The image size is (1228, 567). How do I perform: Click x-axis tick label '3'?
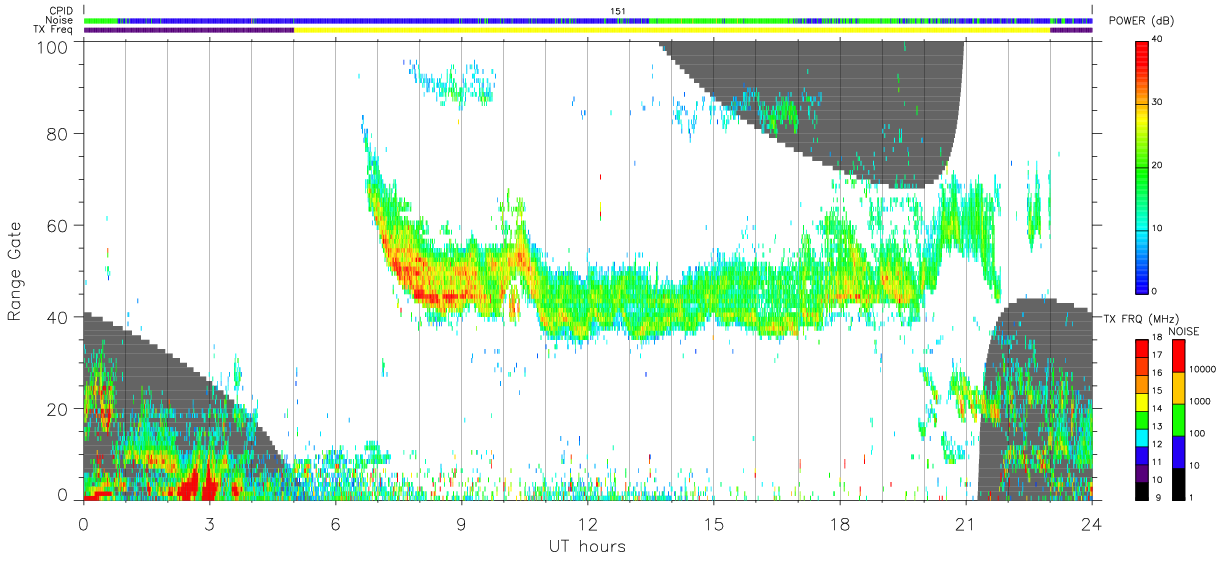pyautogui.click(x=209, y=523)
